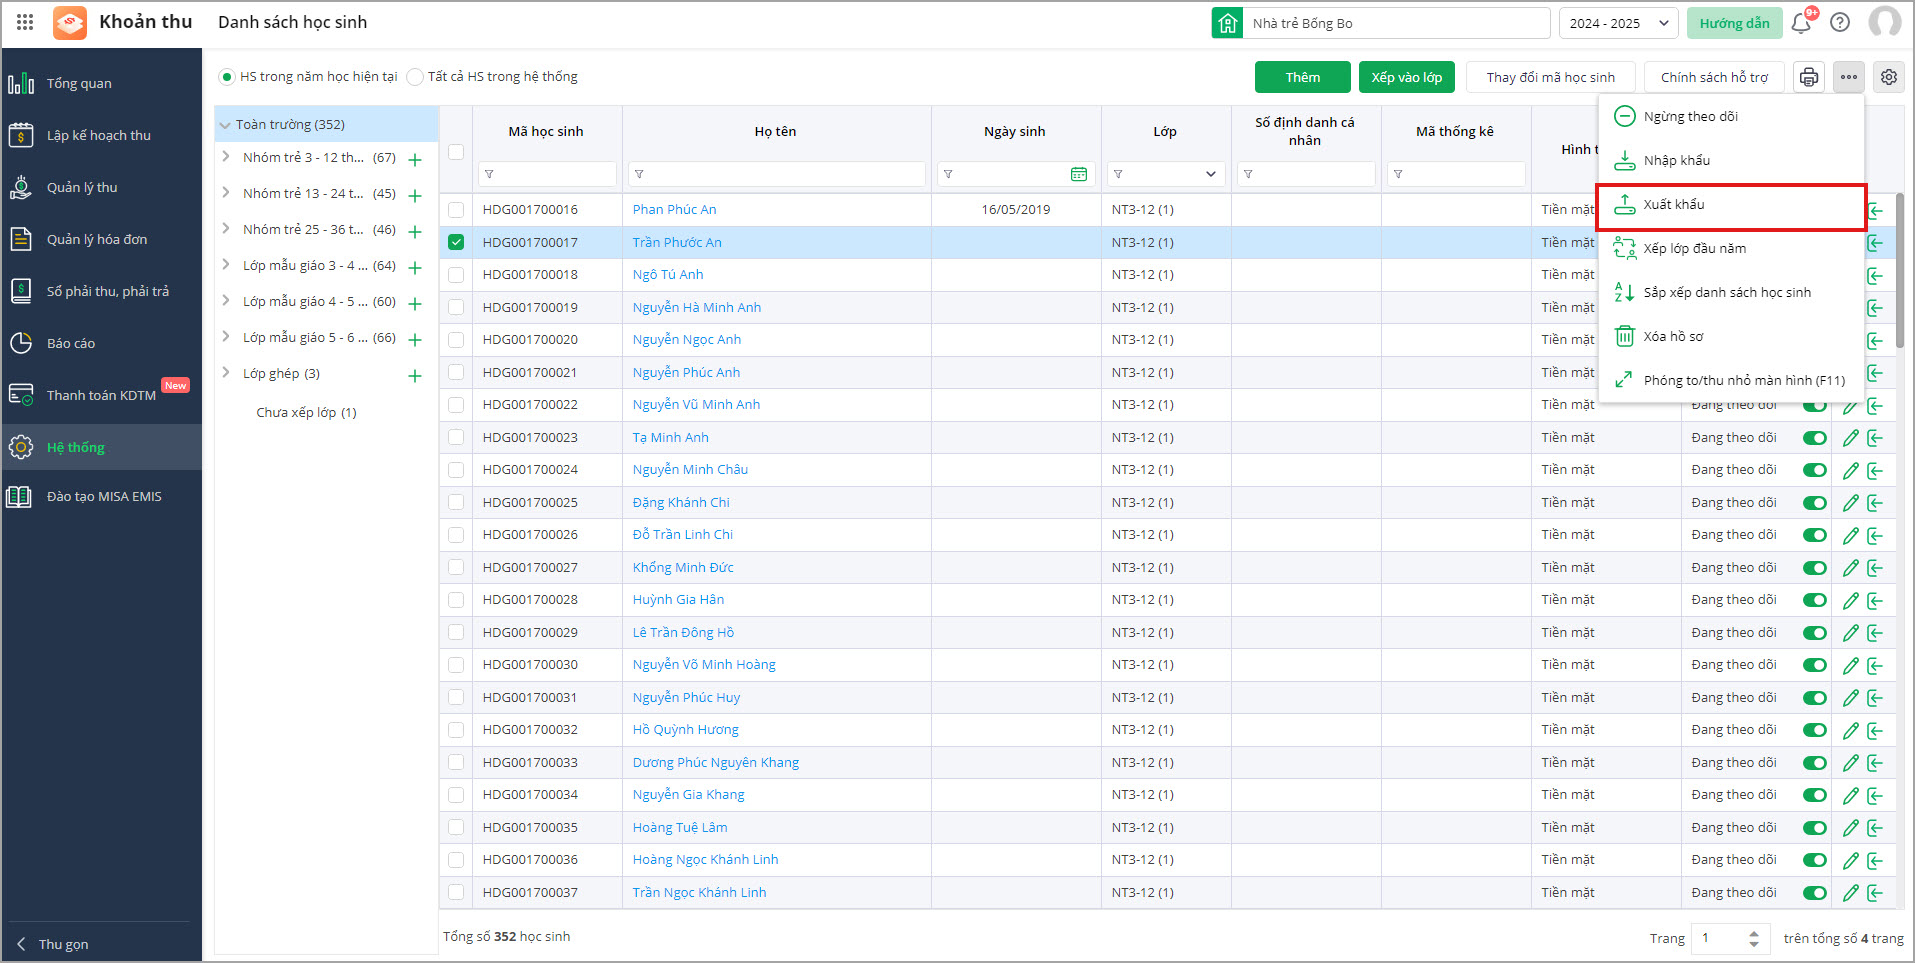
Task: Open the calendar picker in Ngày sinh filter
Action: (x=1078, y=174)
